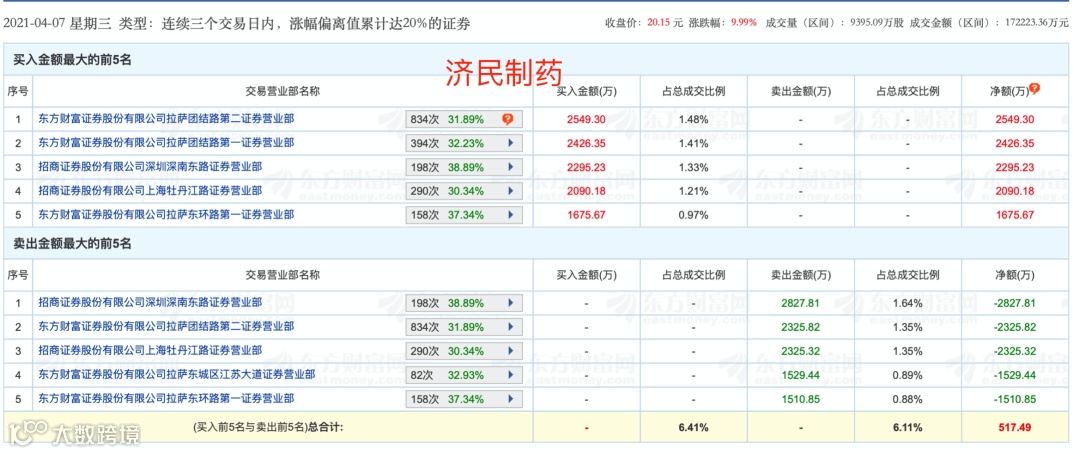Select the 0.89% sell ratio cell
Image resolution: width=1080 pixels, height=454 pixels.
(x=908, y=375)
